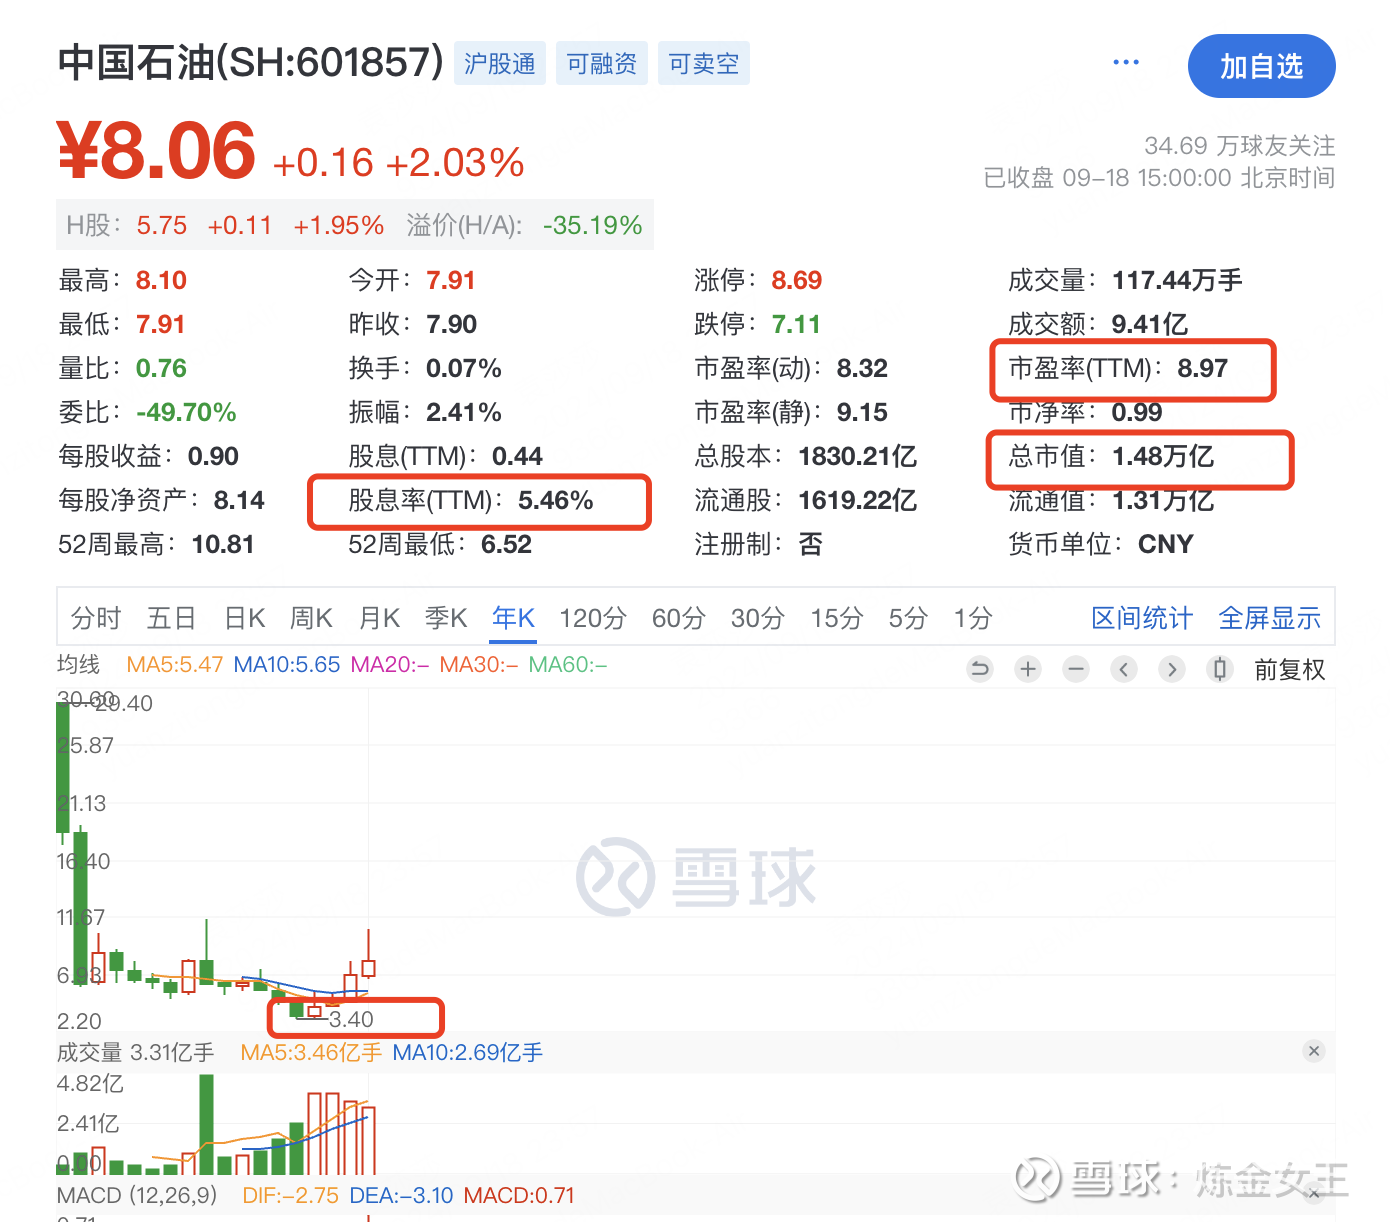The height and width of the screenshot is (1222, 1390).
Task: Click the 涨停 value 8.69
Action: tap(797, 280)
